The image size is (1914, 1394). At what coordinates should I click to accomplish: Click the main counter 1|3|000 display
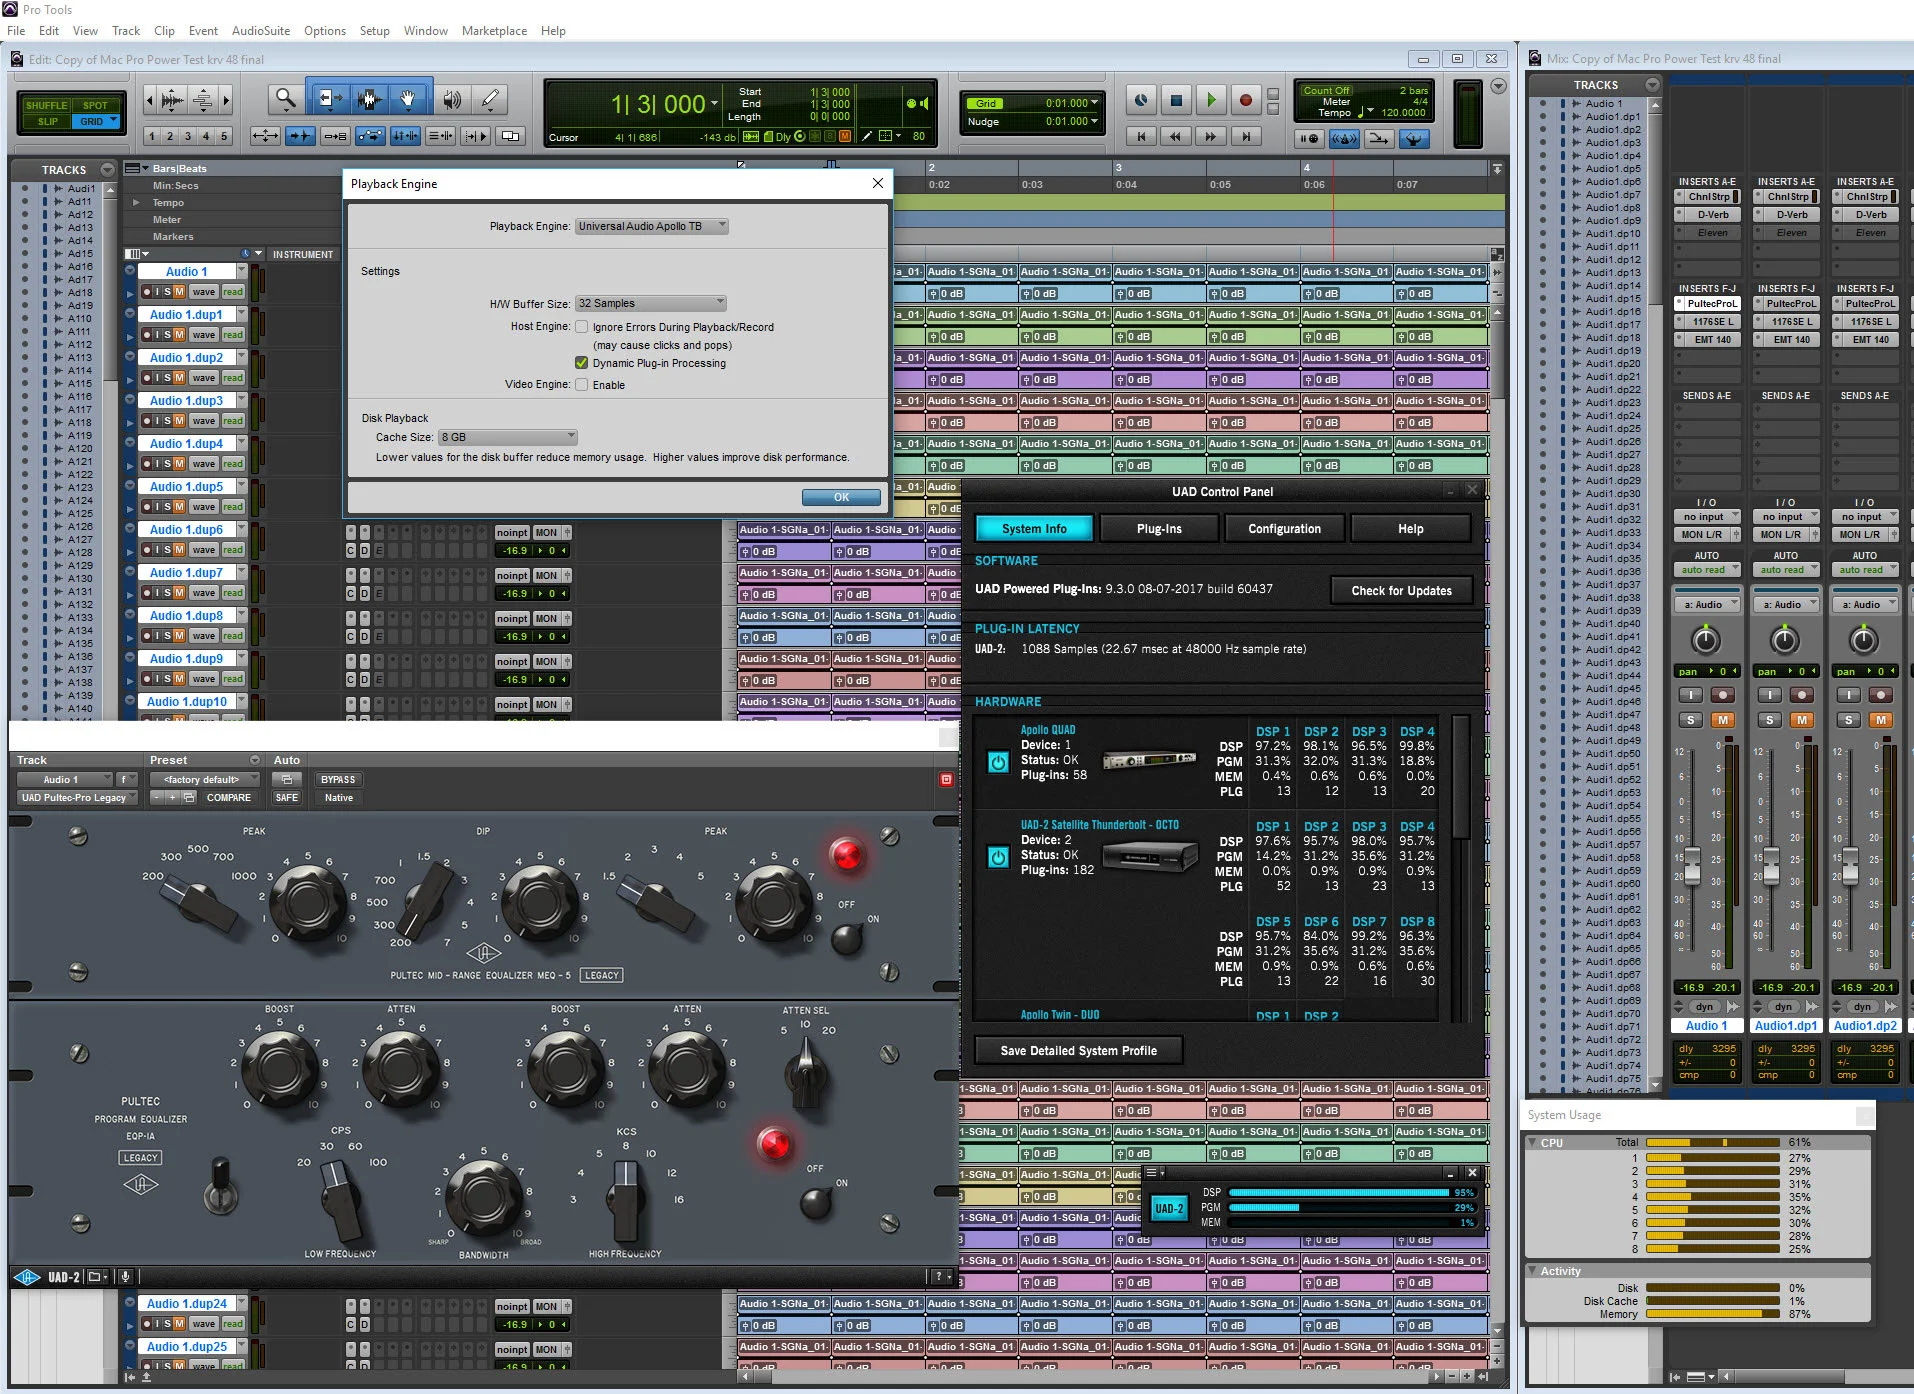(659, 103)
